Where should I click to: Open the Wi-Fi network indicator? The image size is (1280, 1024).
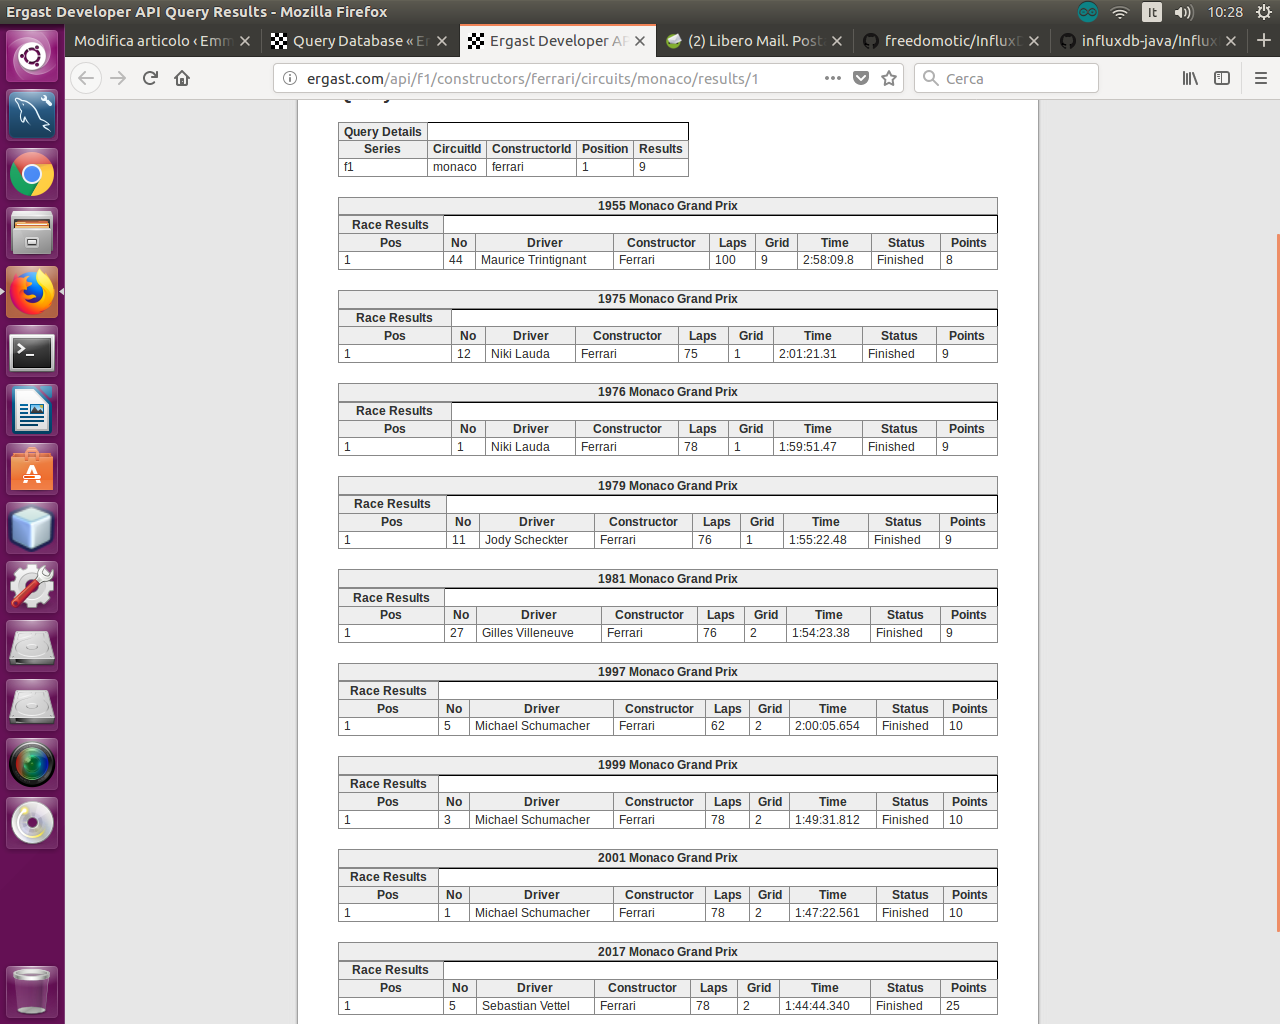click(1120, 12)
